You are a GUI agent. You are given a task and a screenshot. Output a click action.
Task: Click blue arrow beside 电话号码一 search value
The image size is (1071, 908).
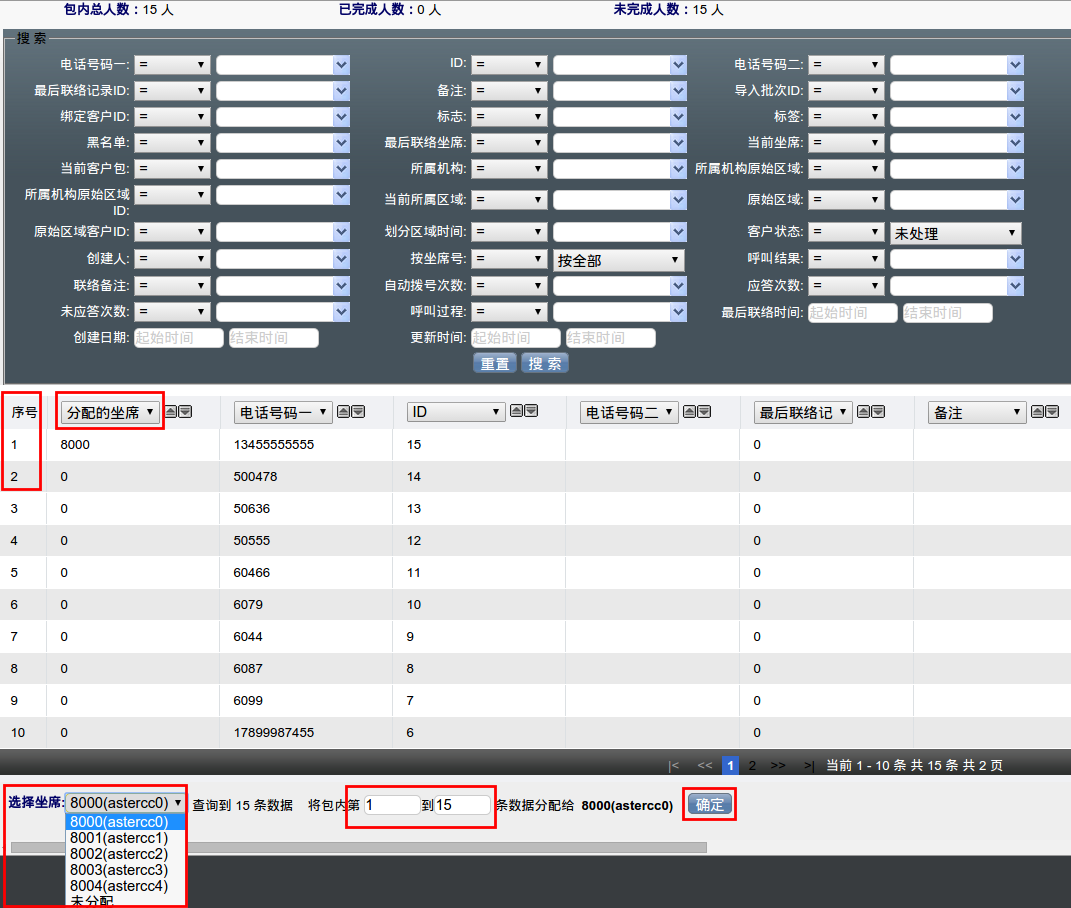[x=342, y=65]
